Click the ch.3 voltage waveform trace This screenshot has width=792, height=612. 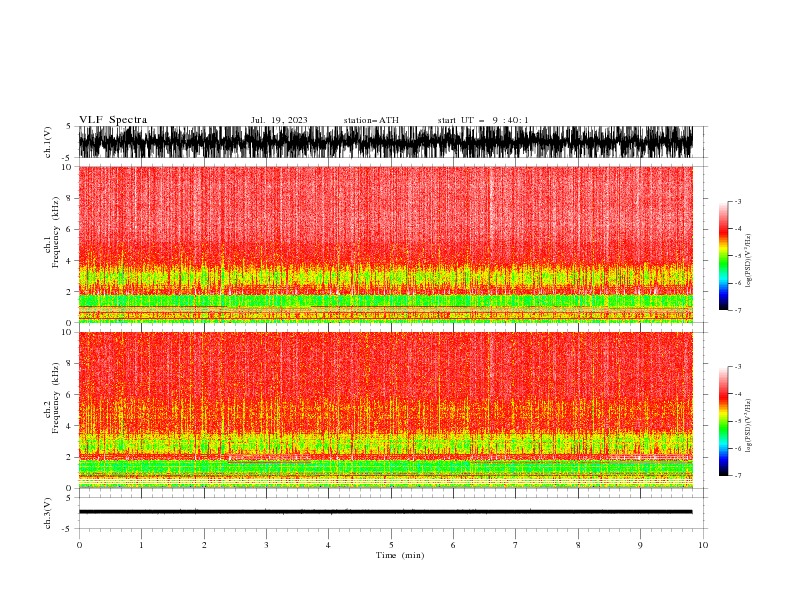tap(385, 512)
